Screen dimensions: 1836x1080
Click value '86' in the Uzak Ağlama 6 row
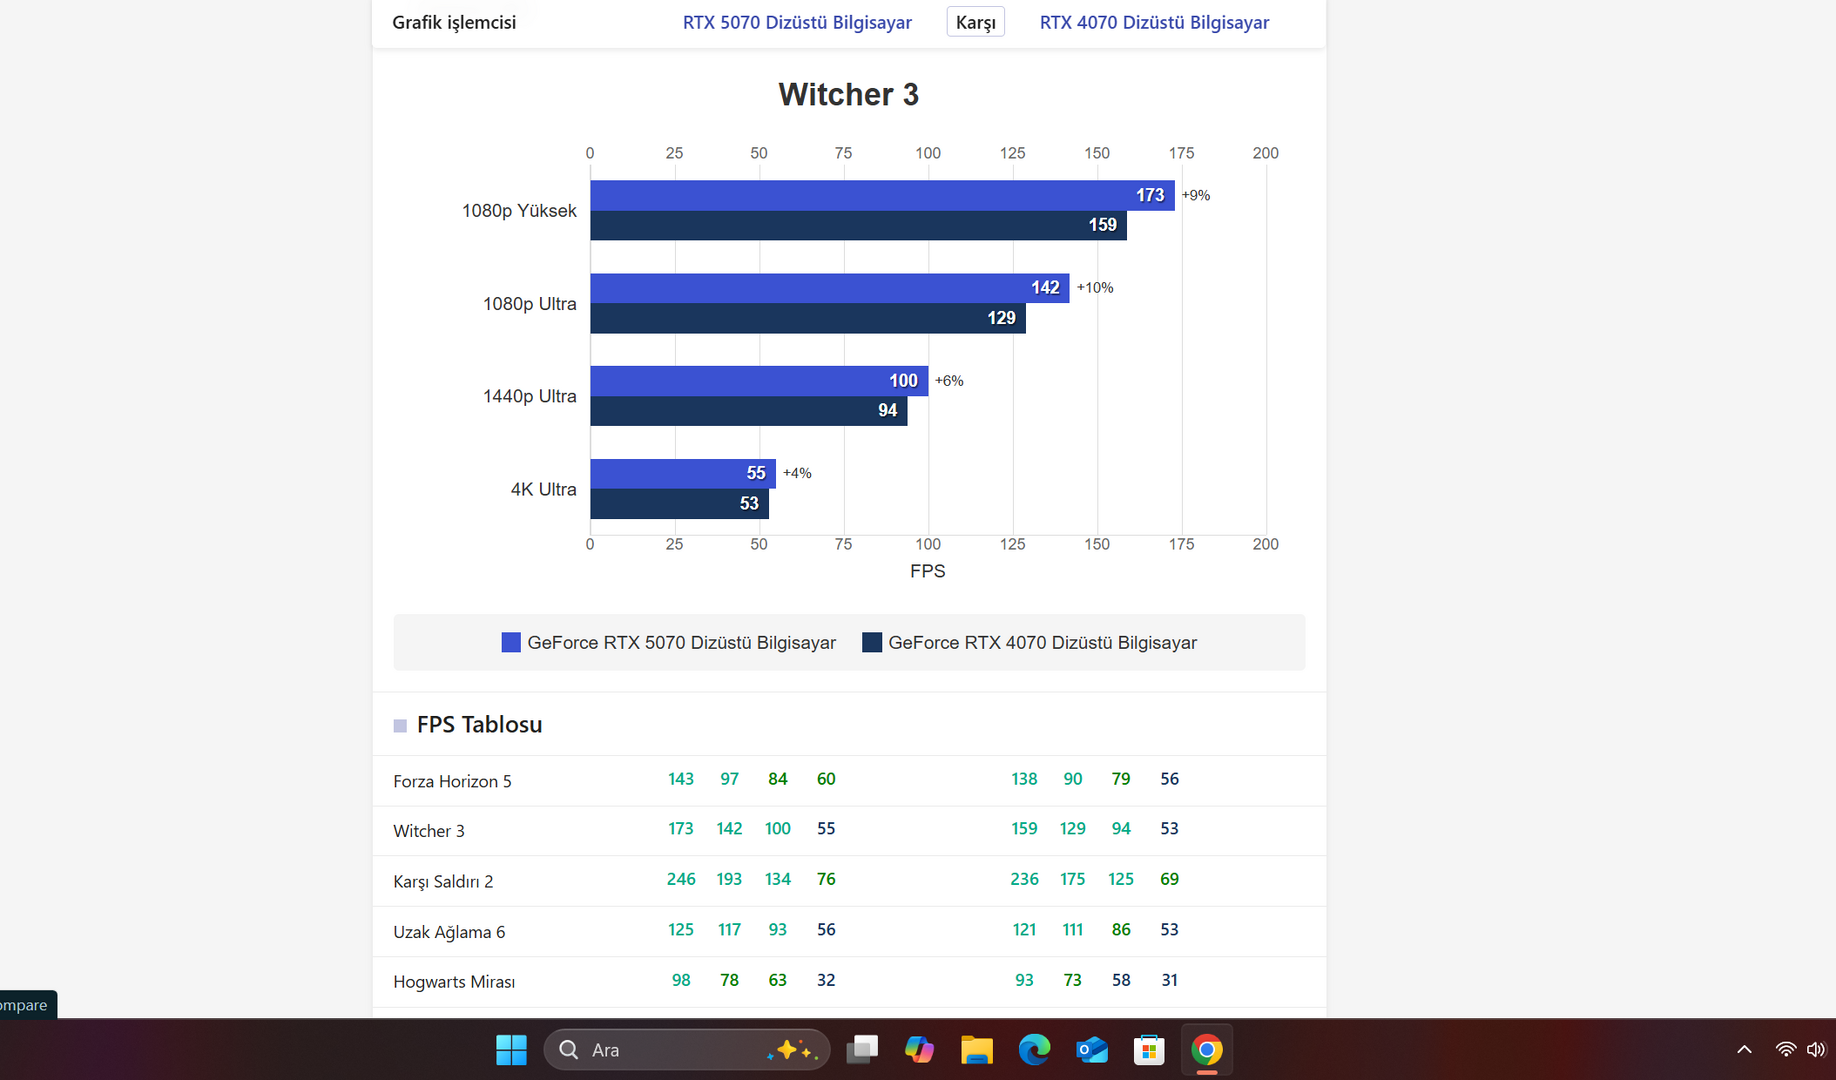click(x=1121, y=930)
